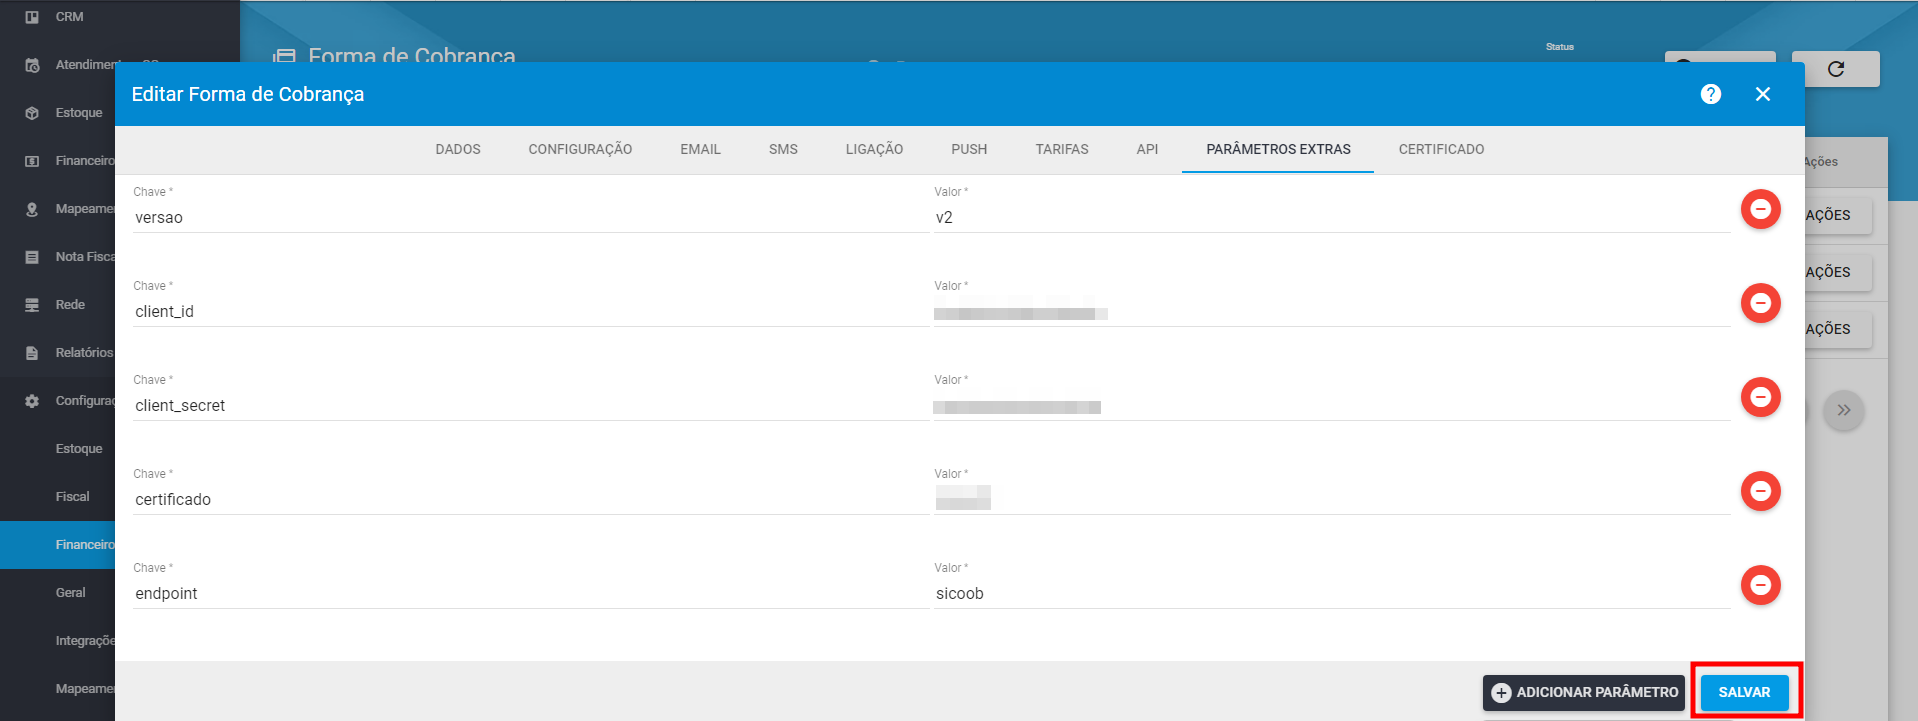This screenshot has width=1918, height=721.
Task: Click Rede network icon in sidebar
Action: (x=32, y=305)
